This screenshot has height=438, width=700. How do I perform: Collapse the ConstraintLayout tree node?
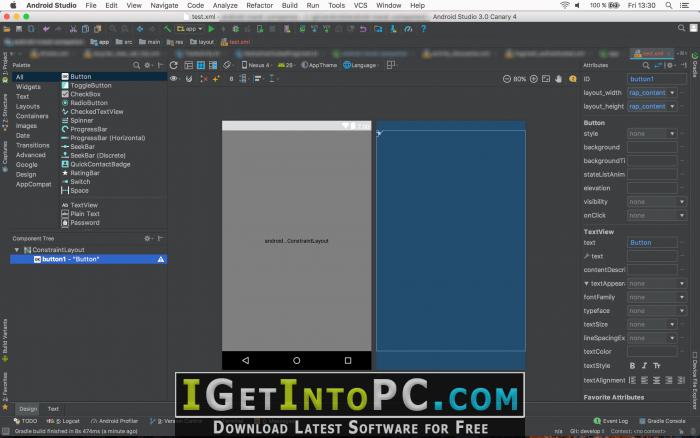coord(17,250)
